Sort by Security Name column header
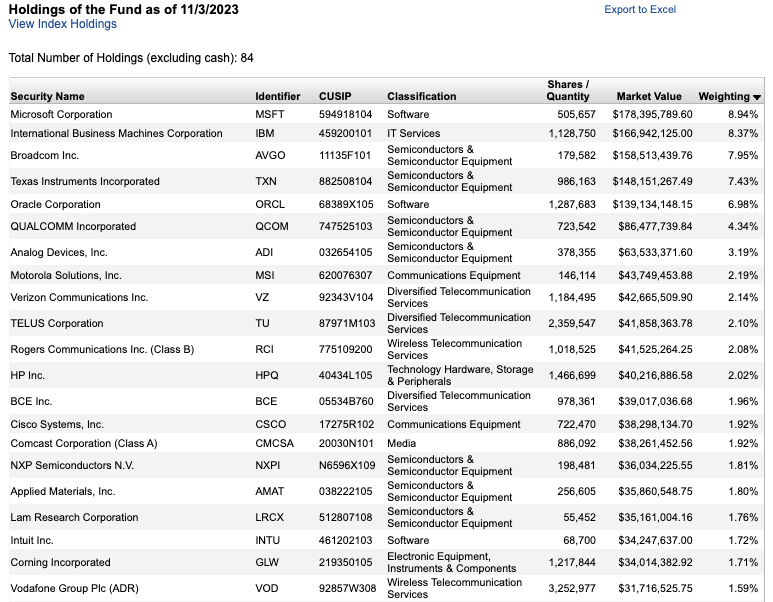773x602 pixels. click(47, 96)
